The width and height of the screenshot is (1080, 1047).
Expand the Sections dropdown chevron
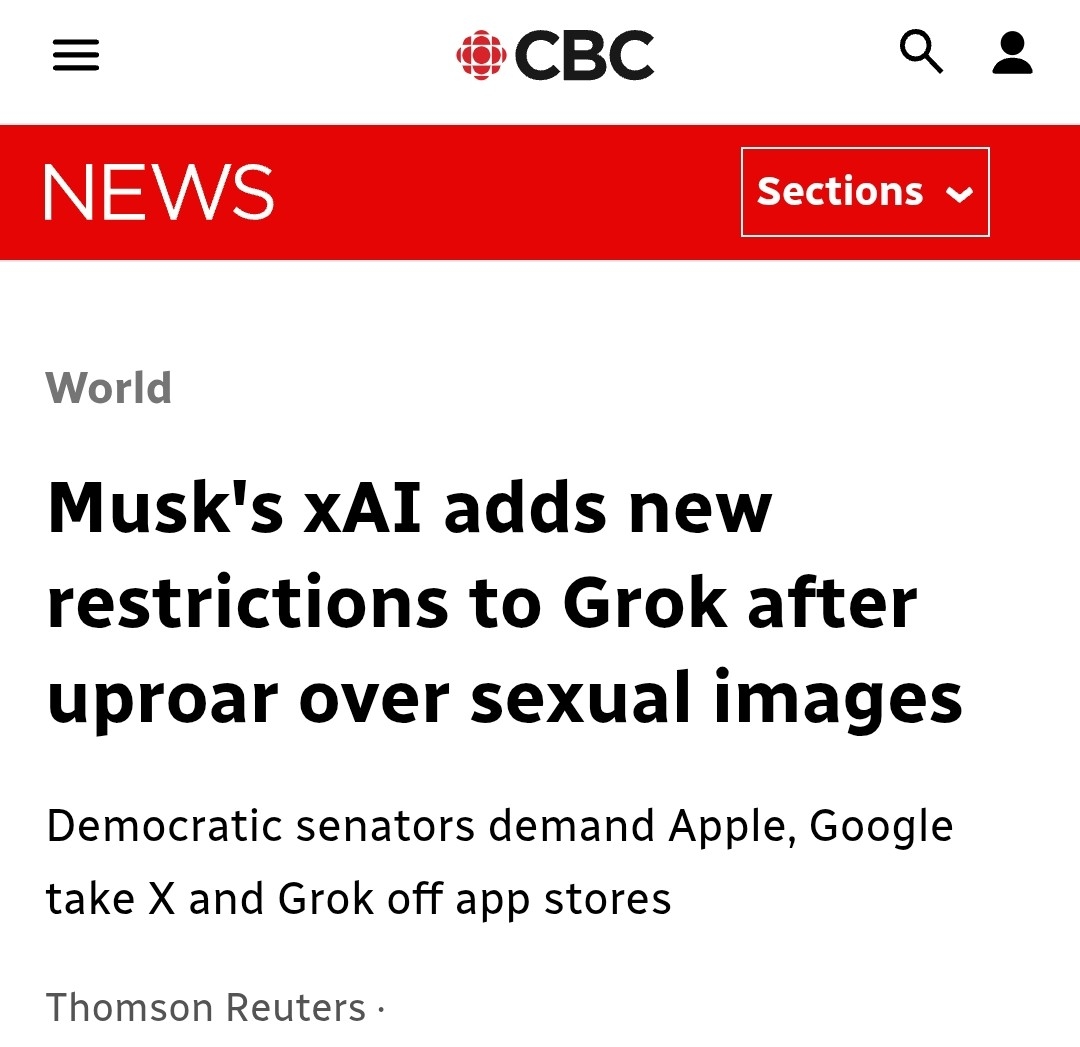[x=959, y=194]
